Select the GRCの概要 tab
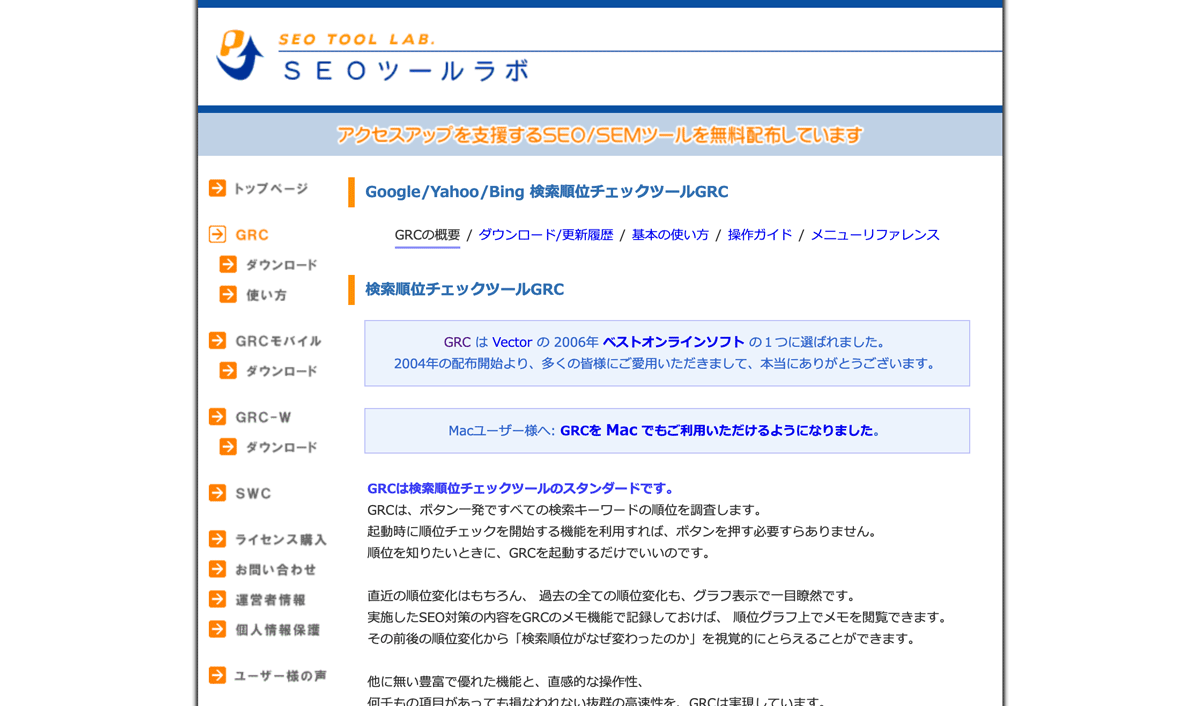 click(427, 235)
